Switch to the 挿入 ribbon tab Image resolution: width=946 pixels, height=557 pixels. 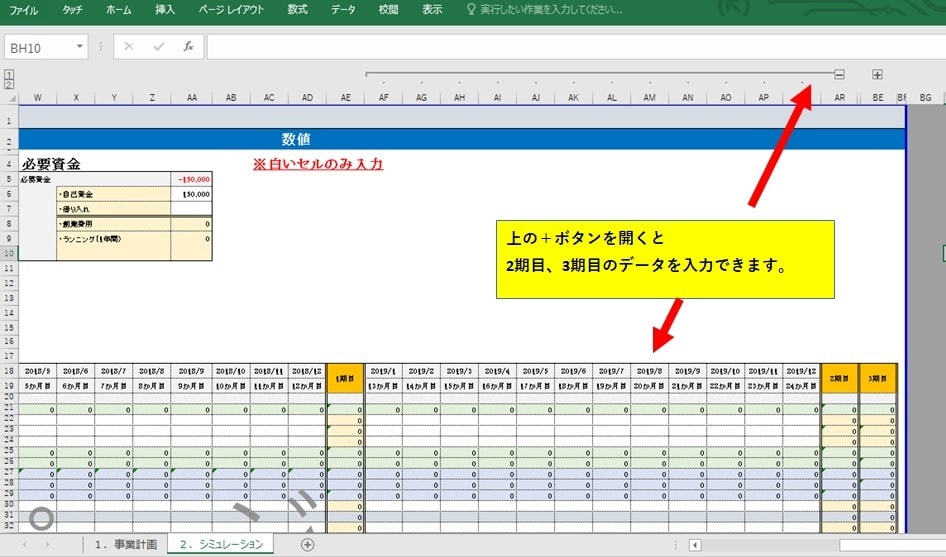pyautogui.click(x=165, y=10)
